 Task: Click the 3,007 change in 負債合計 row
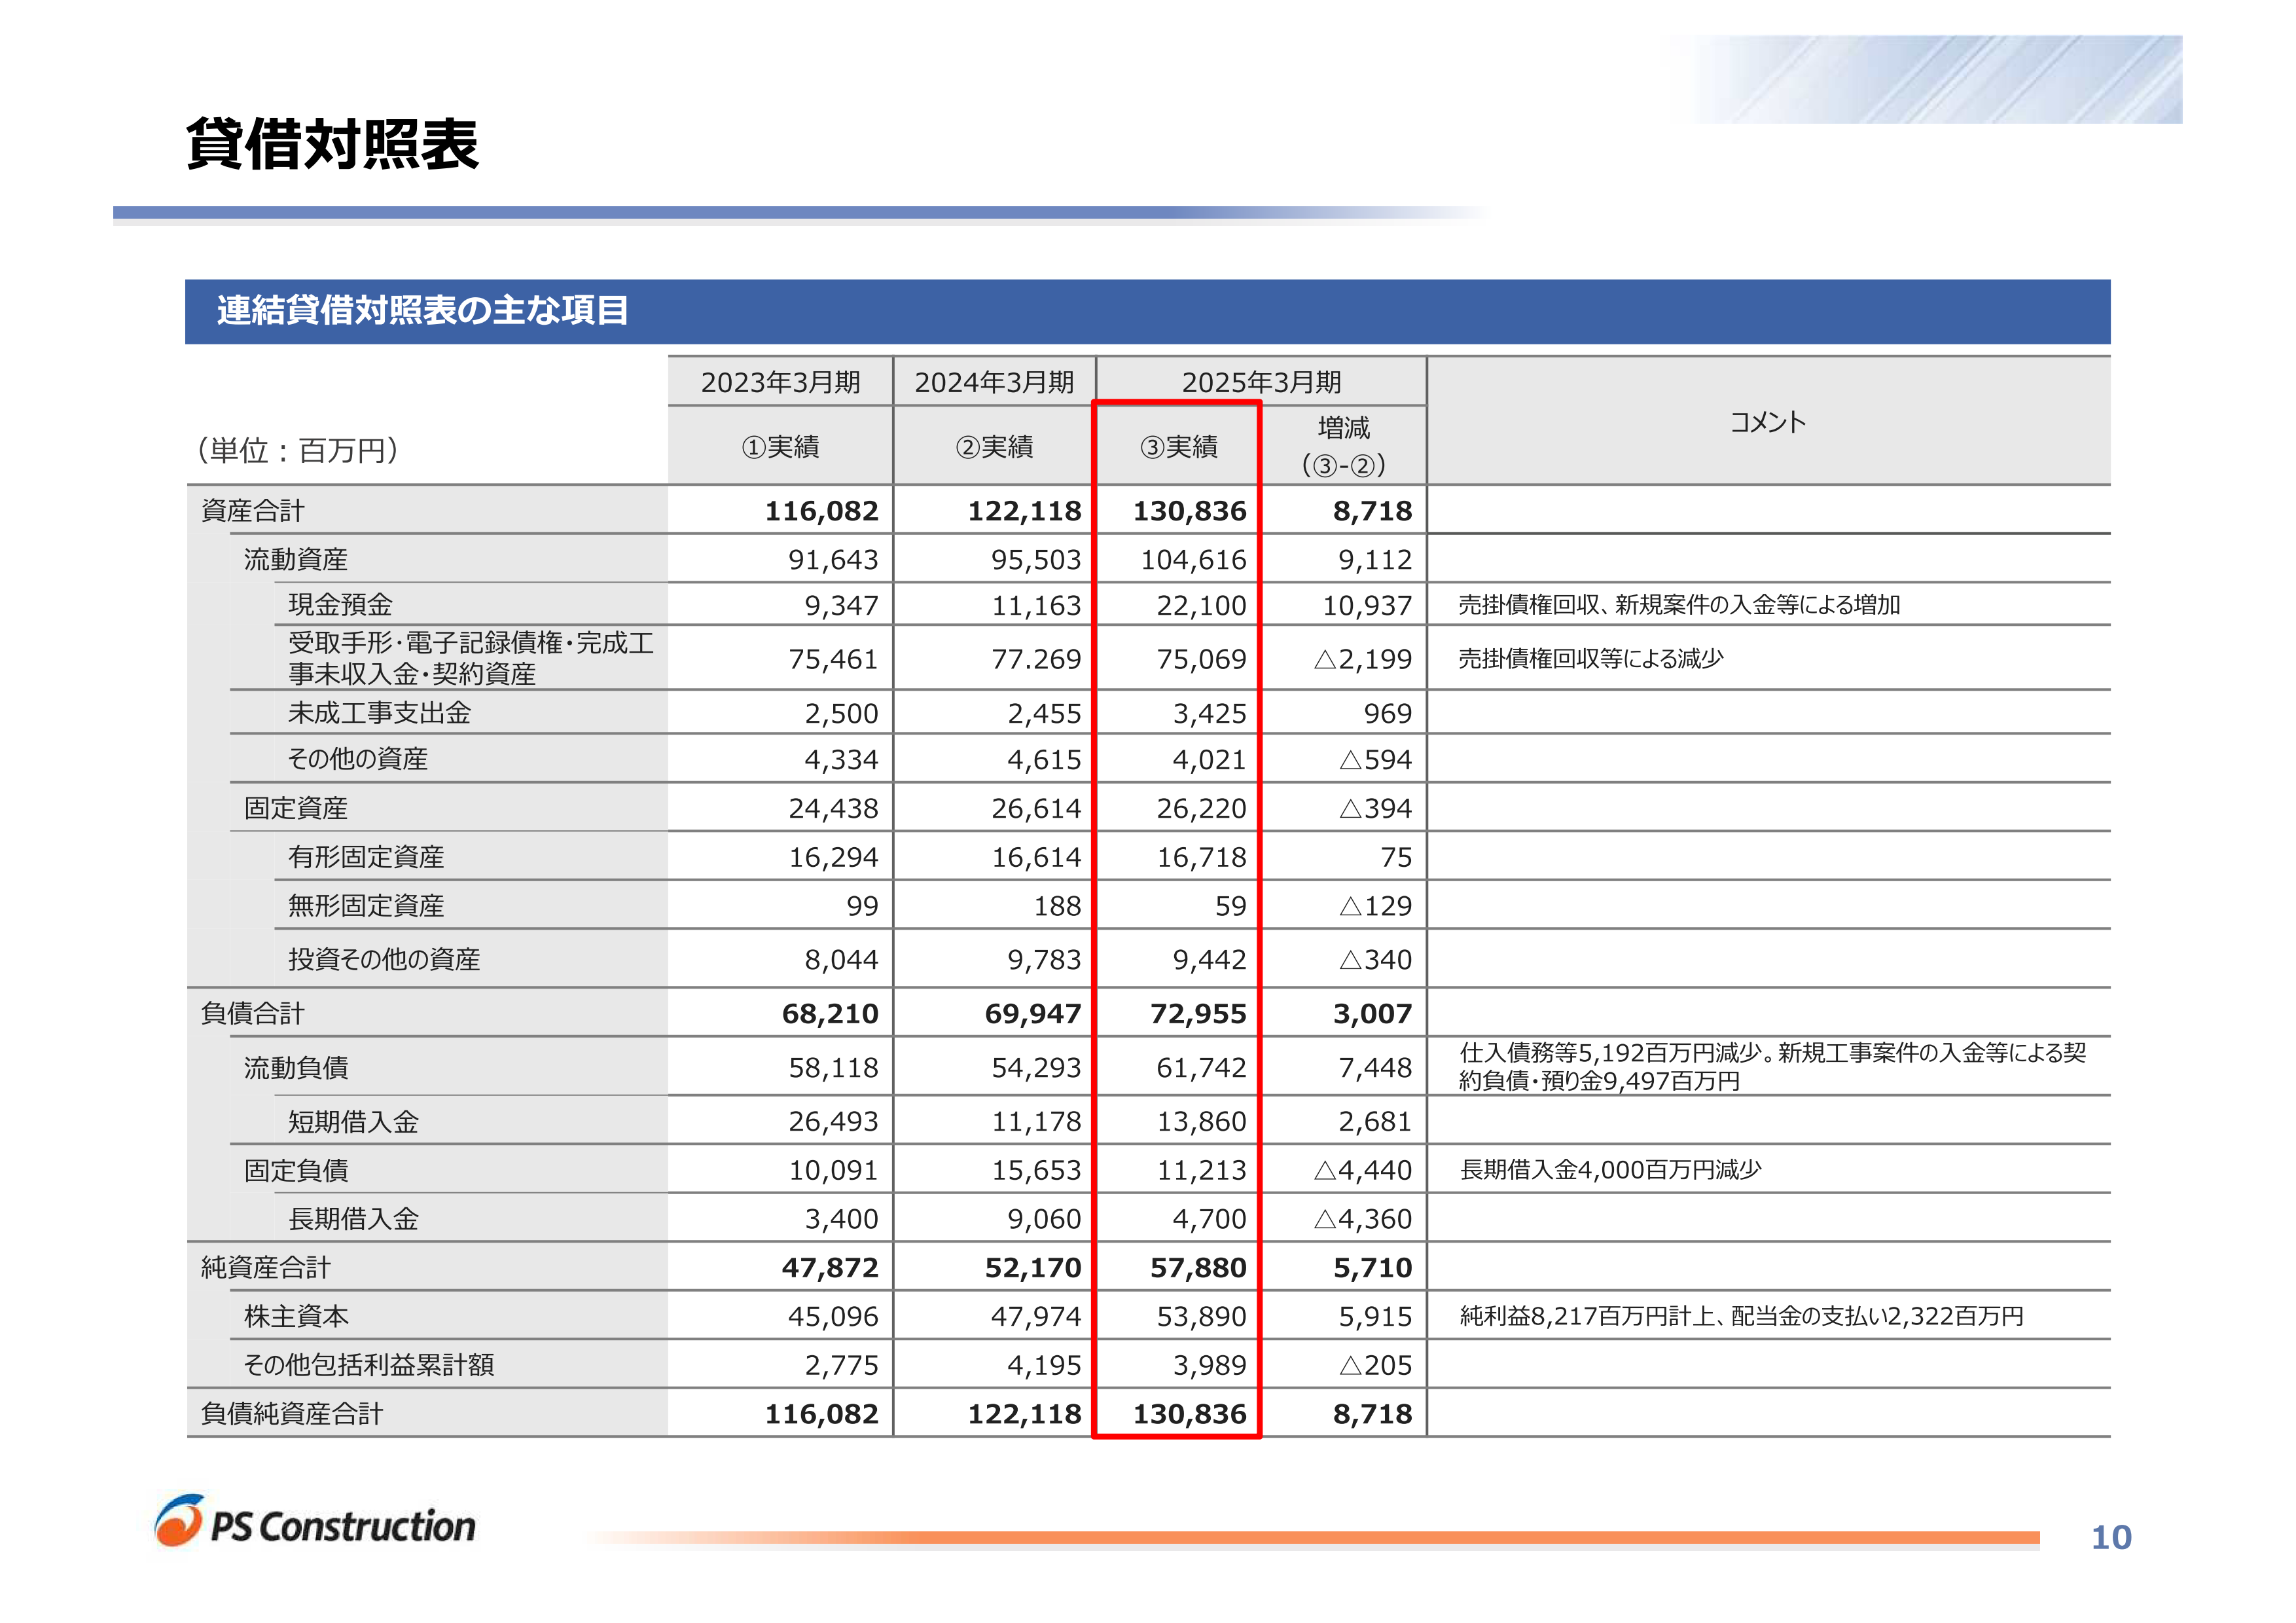[1372, 1014]
